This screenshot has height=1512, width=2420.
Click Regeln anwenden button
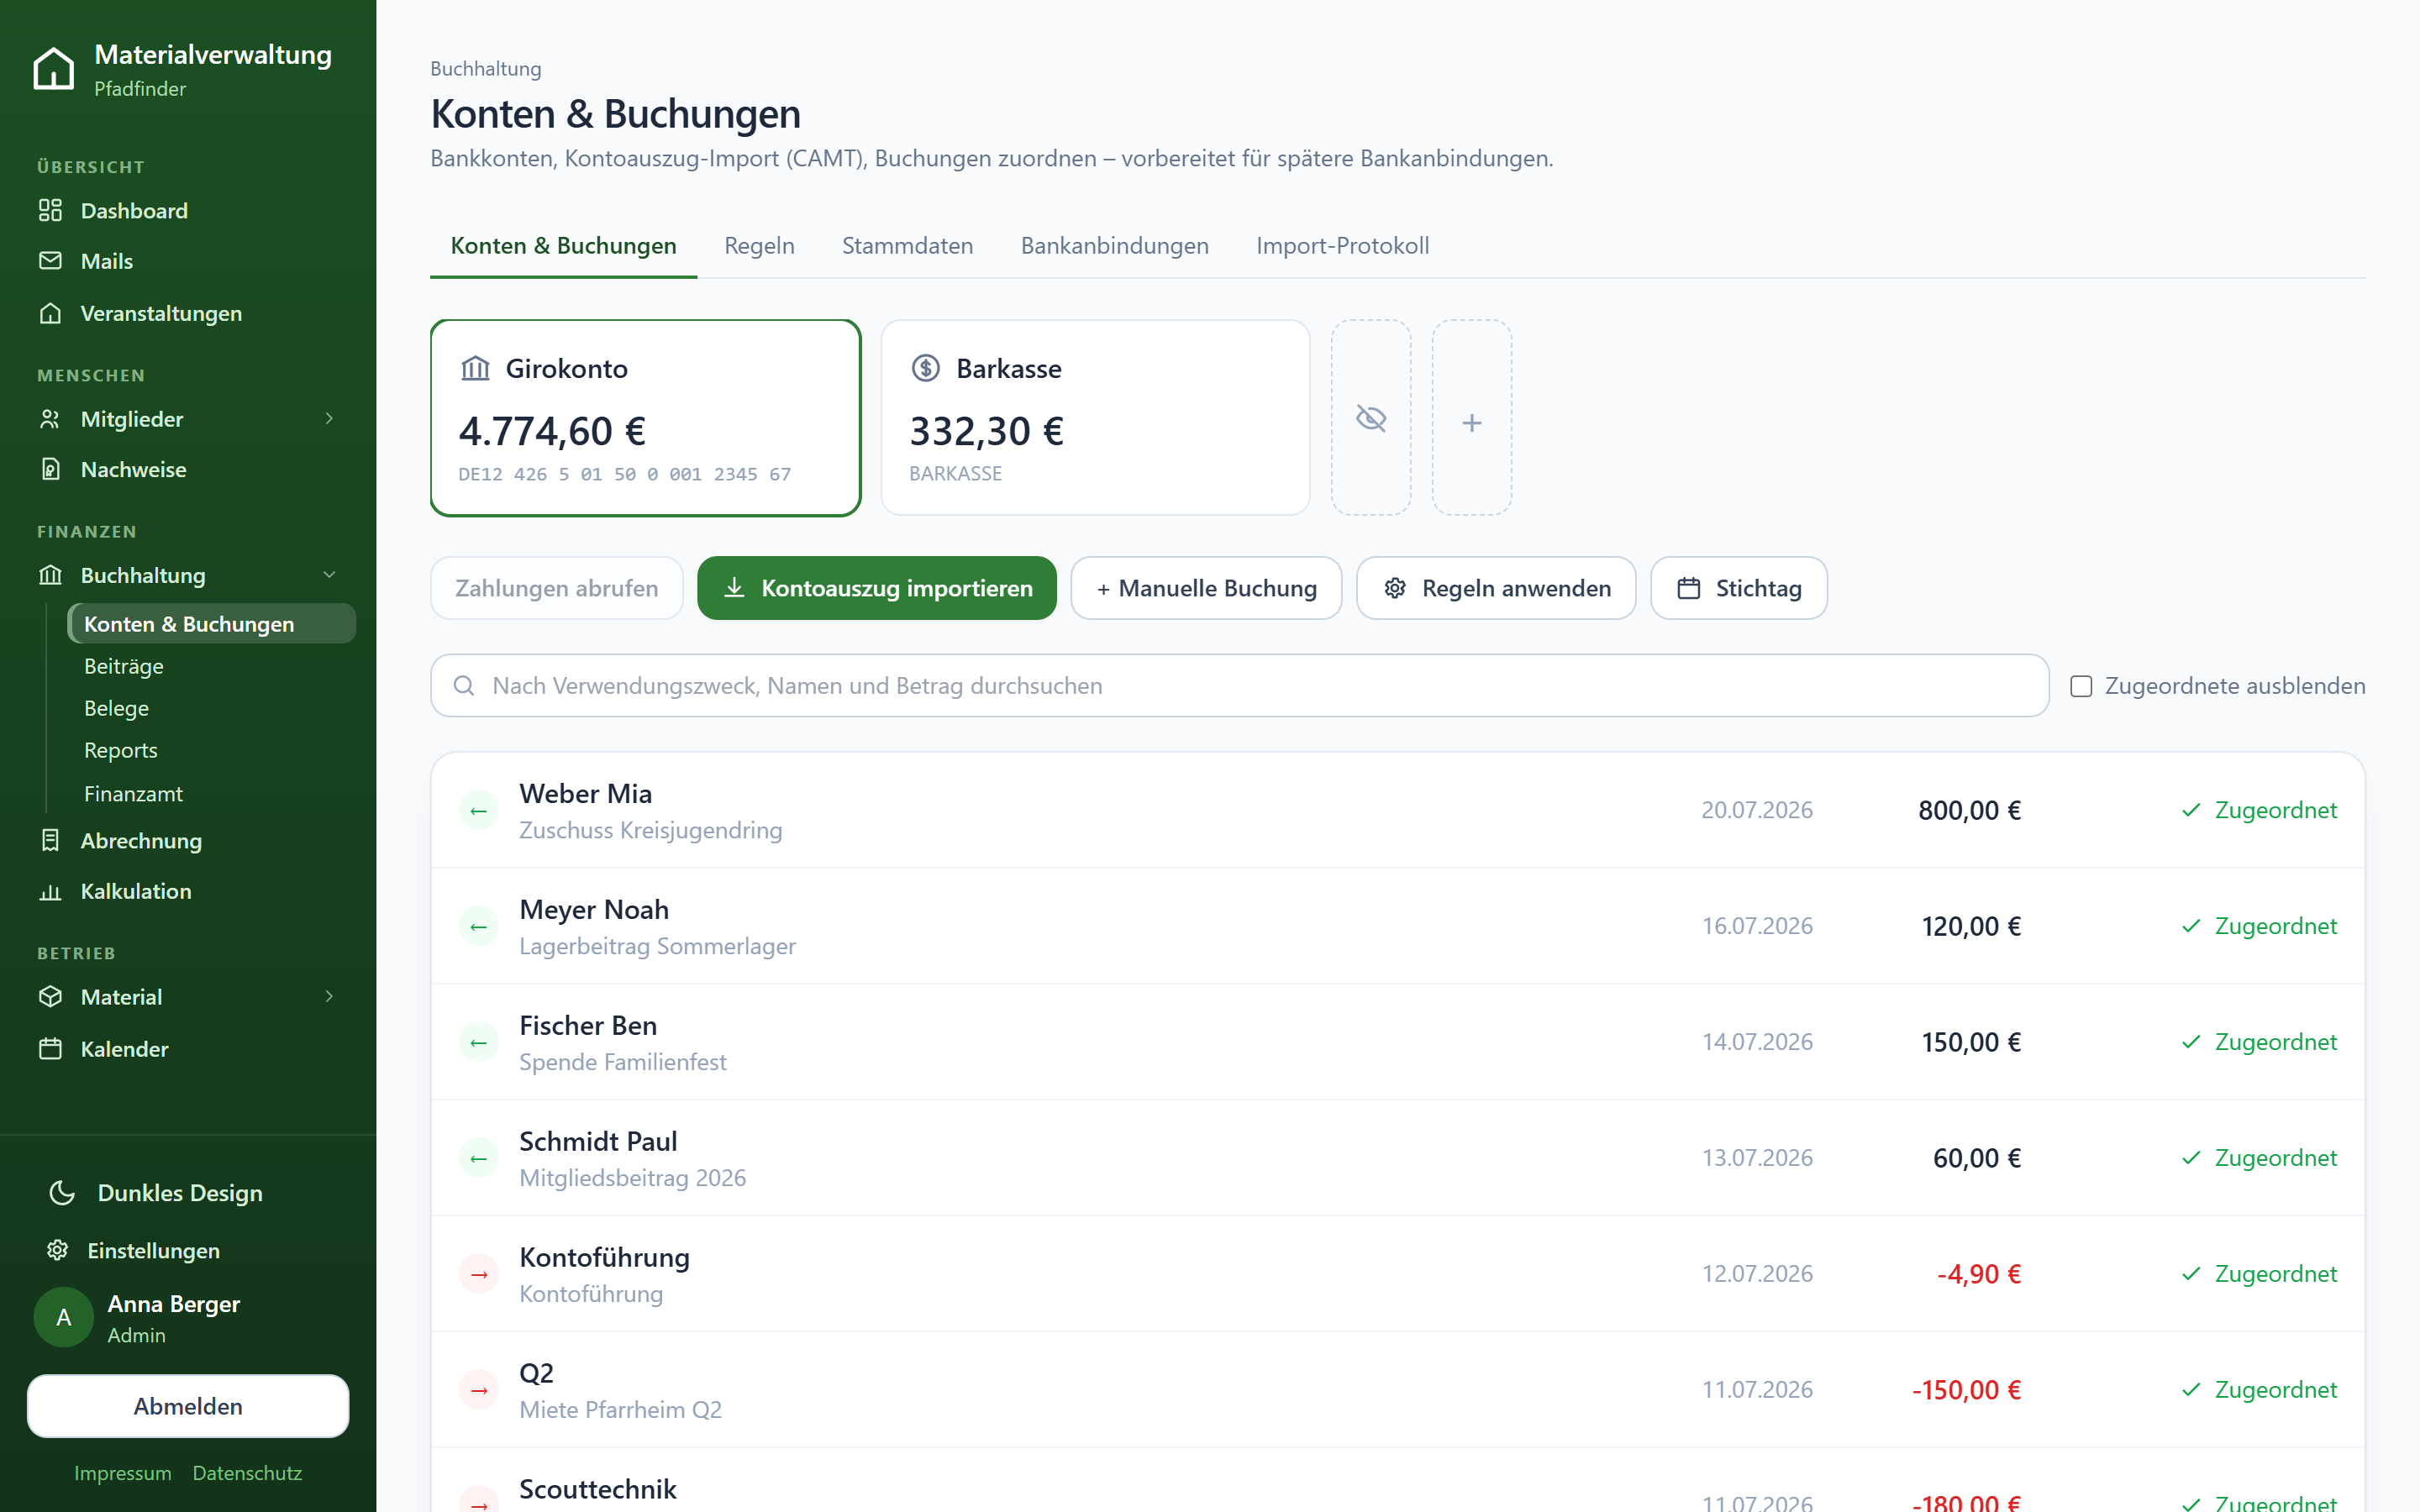tap(1496, 588)
